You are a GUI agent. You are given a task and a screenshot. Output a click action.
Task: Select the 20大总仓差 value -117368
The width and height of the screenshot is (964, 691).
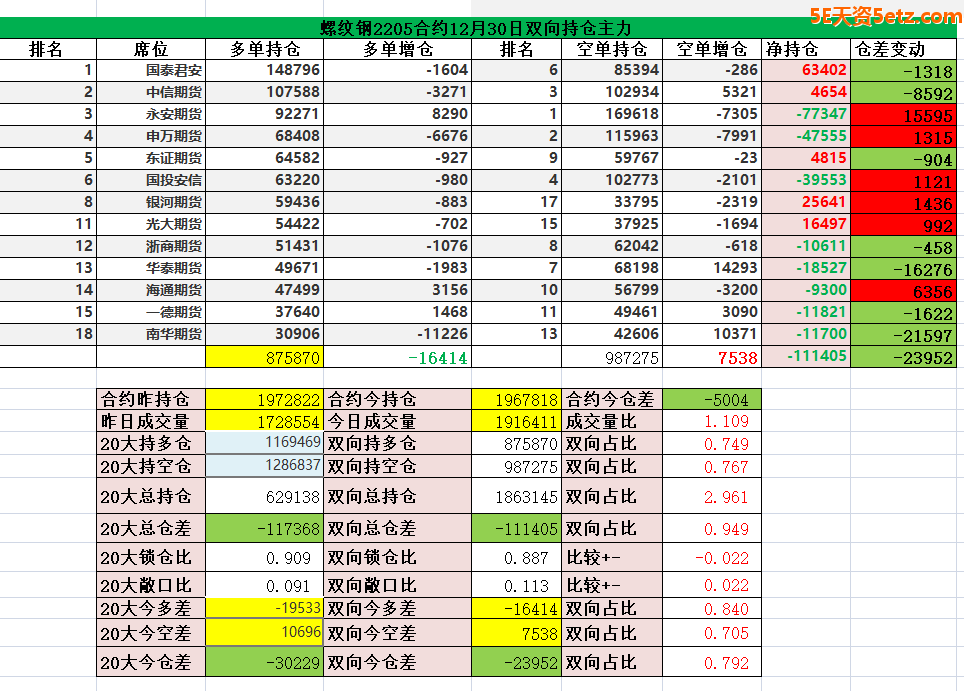[x=264, y=528]
